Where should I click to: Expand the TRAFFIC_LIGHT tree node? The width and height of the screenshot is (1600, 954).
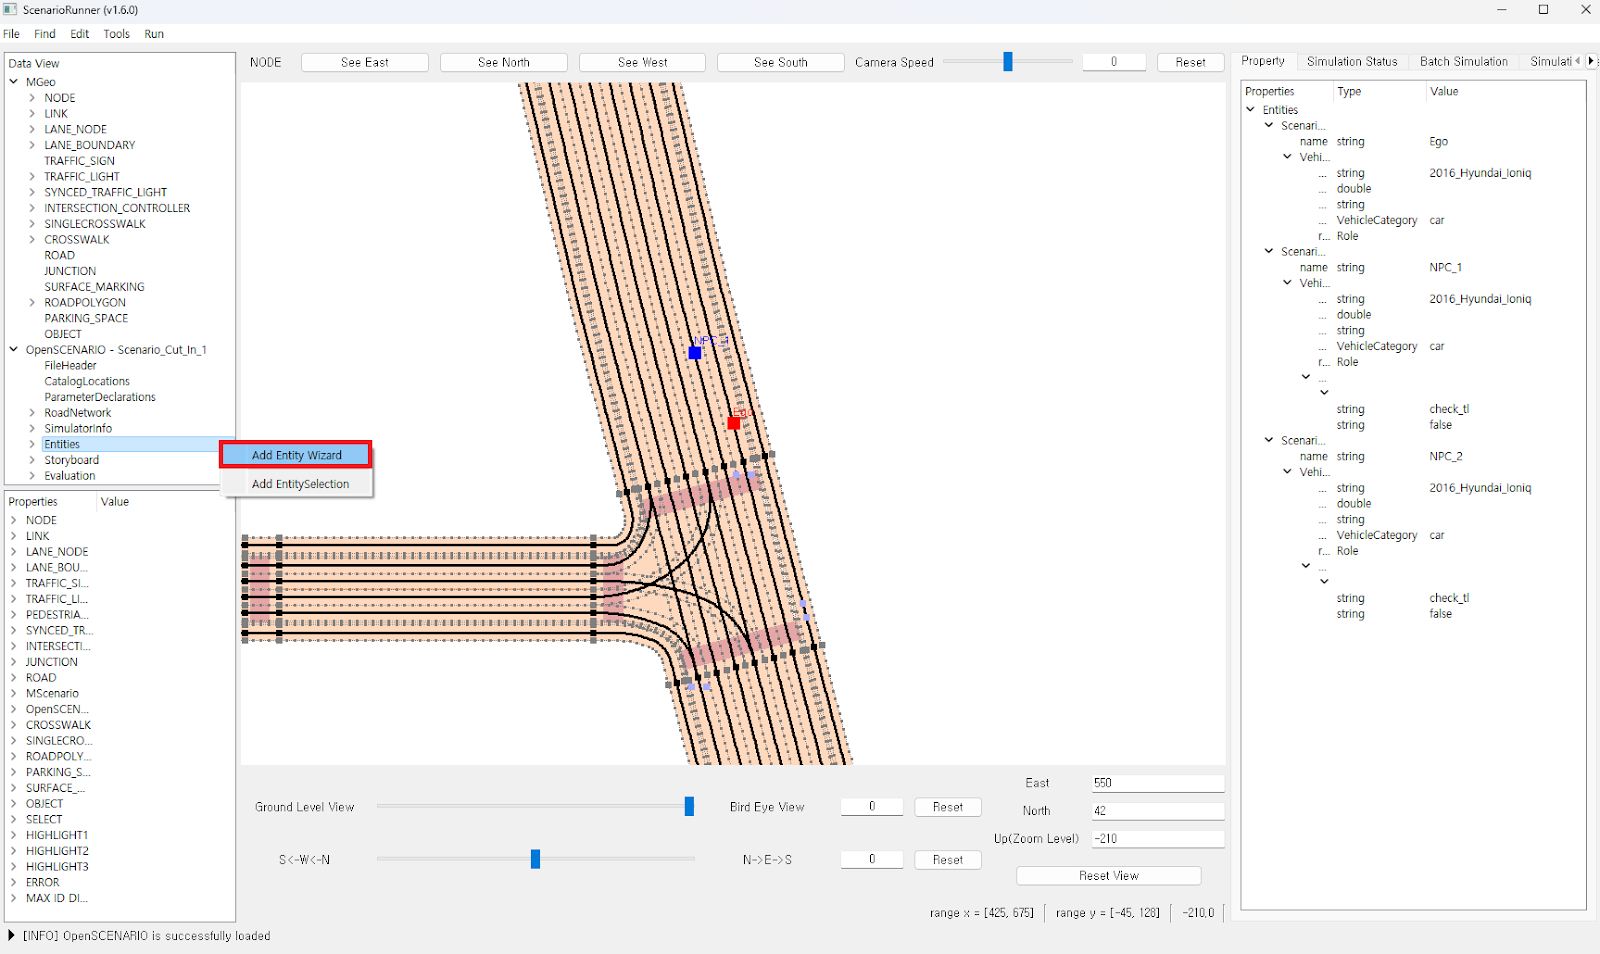click(x=32, y=177)
